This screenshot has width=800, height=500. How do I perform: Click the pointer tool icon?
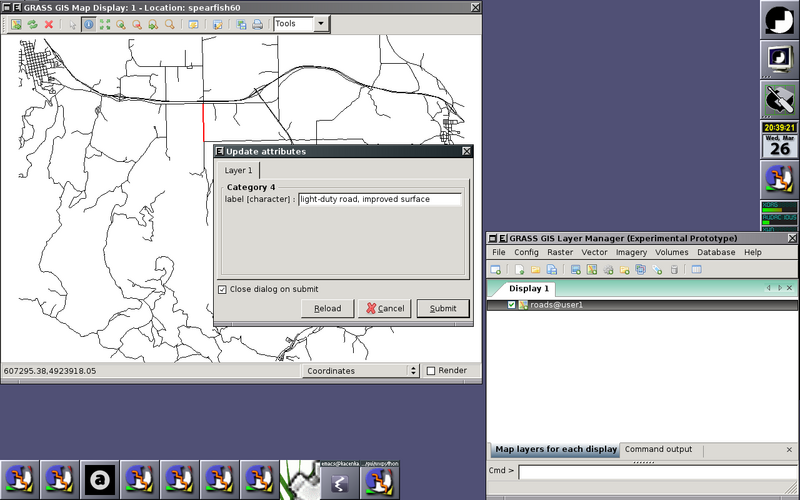72,24
